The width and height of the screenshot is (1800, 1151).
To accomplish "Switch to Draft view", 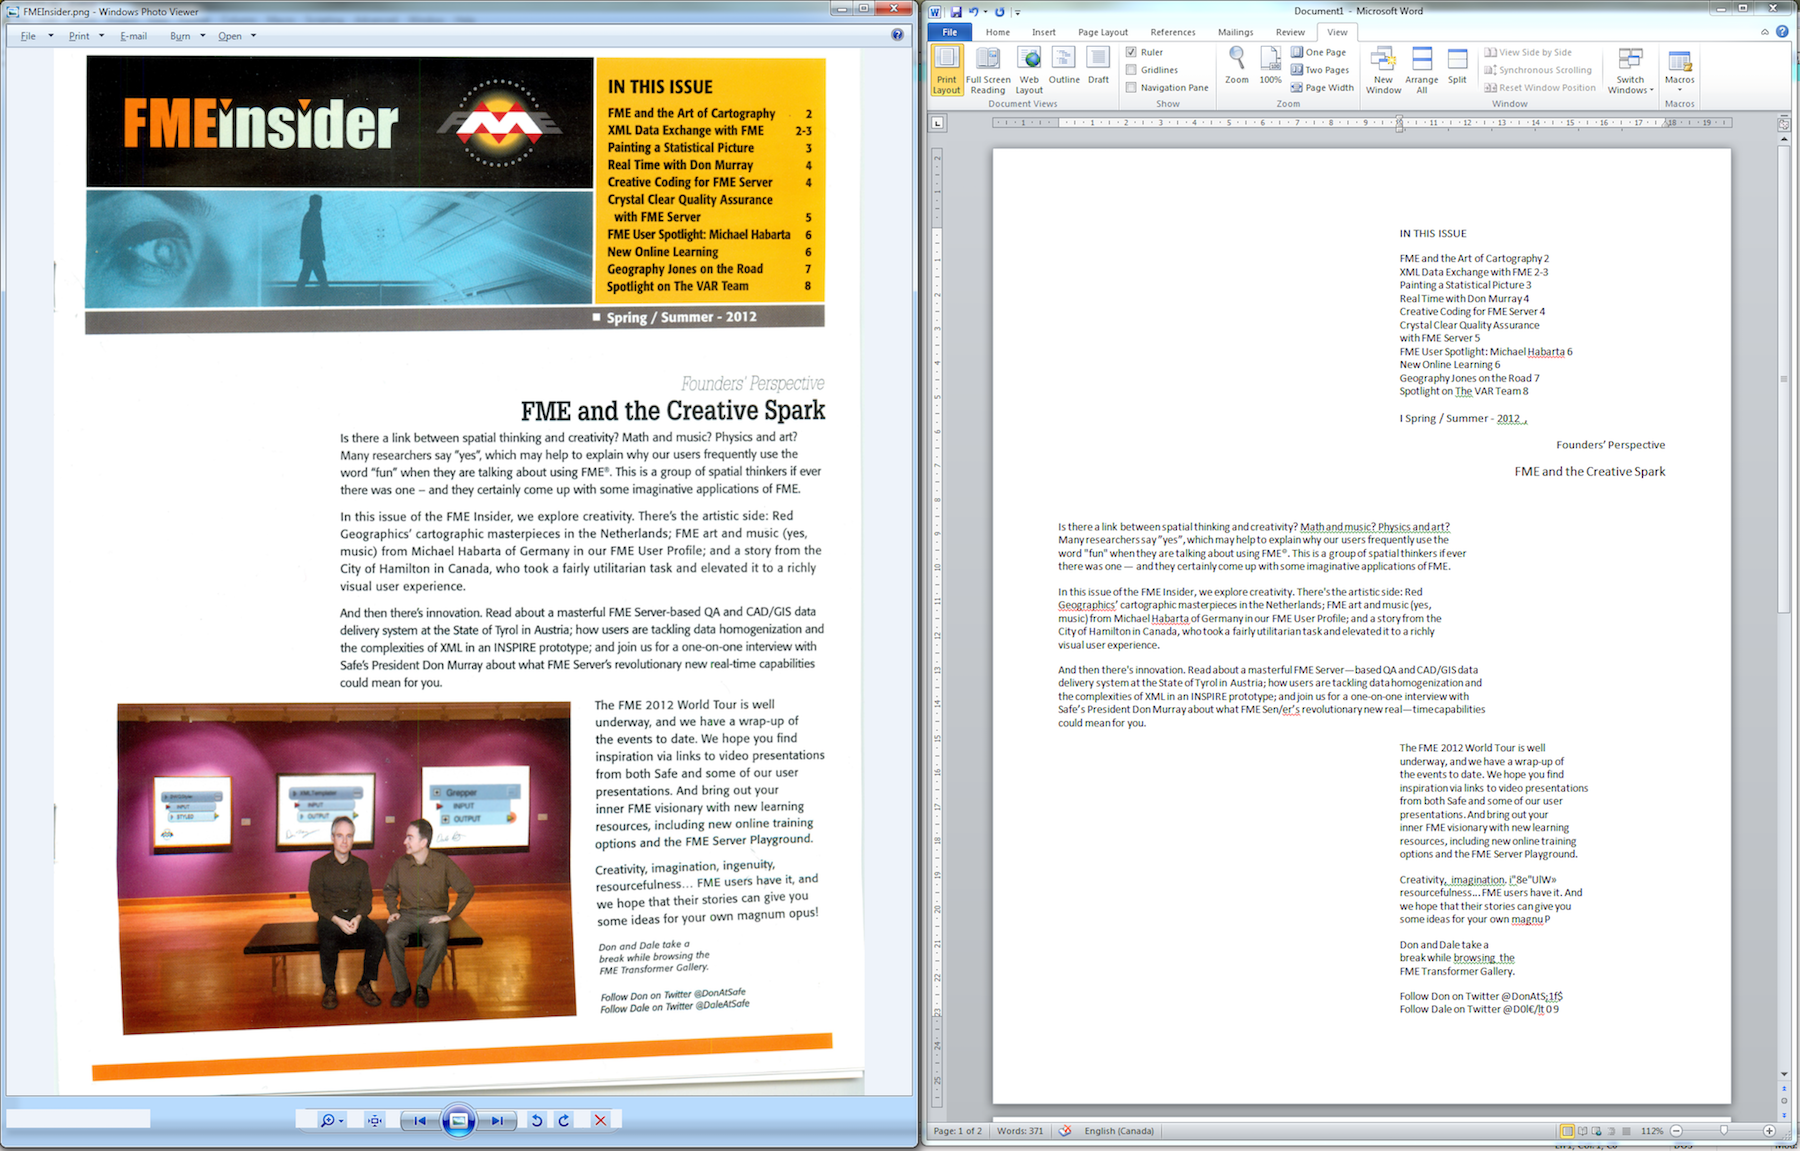I will pyautogui.click(x=1098, y=66).
